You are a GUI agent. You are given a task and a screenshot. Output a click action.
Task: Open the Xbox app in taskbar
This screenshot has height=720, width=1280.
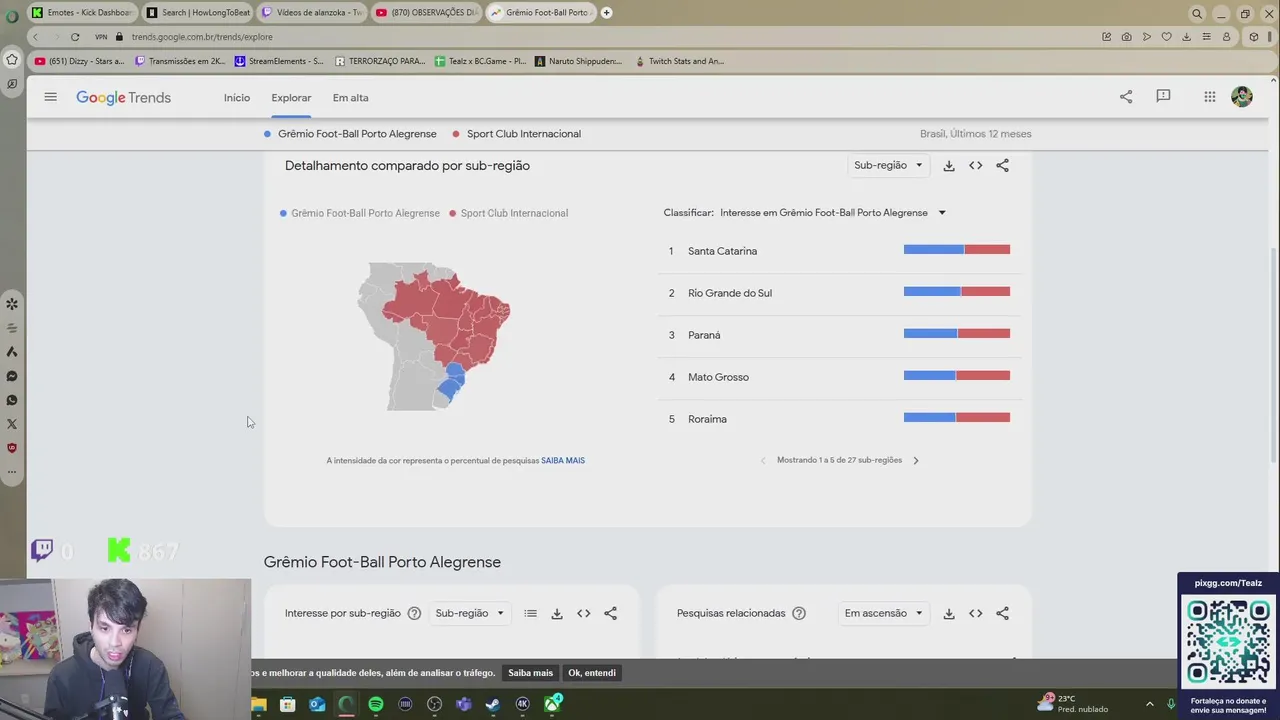point(552,704)
